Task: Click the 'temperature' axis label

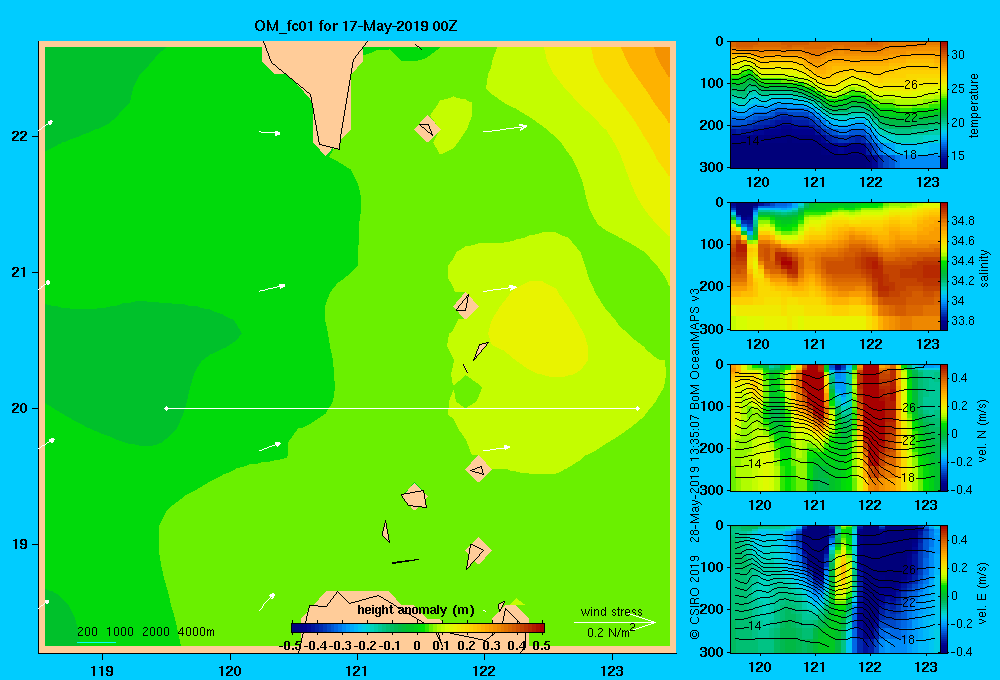Action: click(x=974, y=105)
